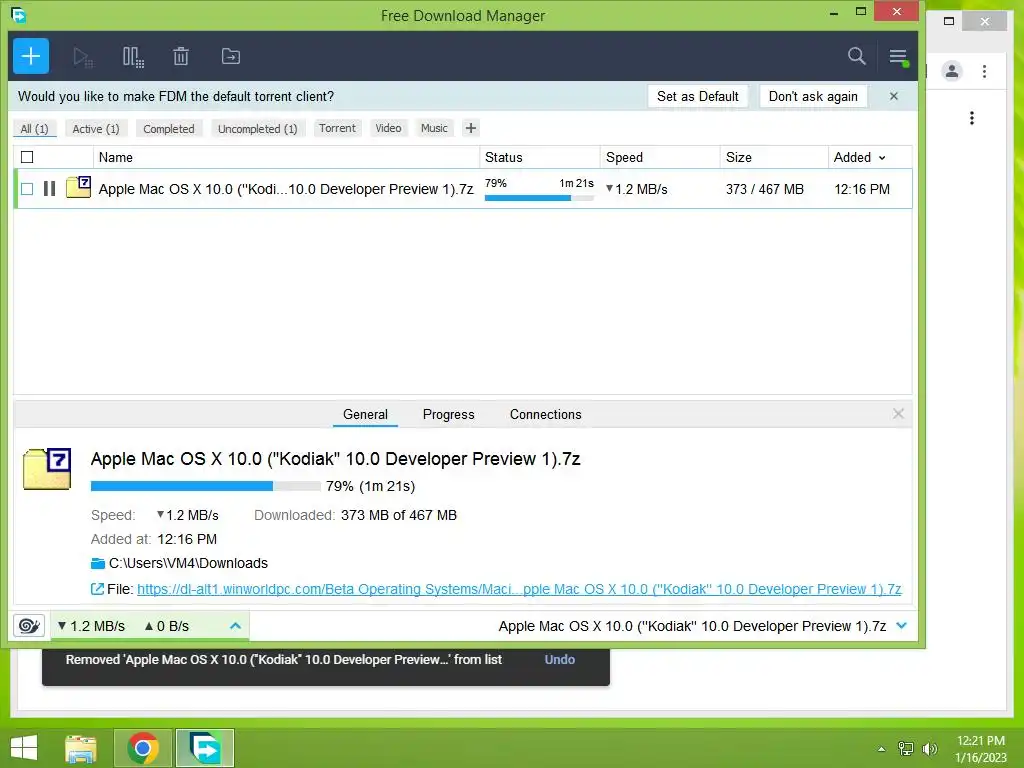Click the large 7z archive icon in General panel
Image resolution: width=1024 pixels, height=768 pixels.
tap(47, 468)
